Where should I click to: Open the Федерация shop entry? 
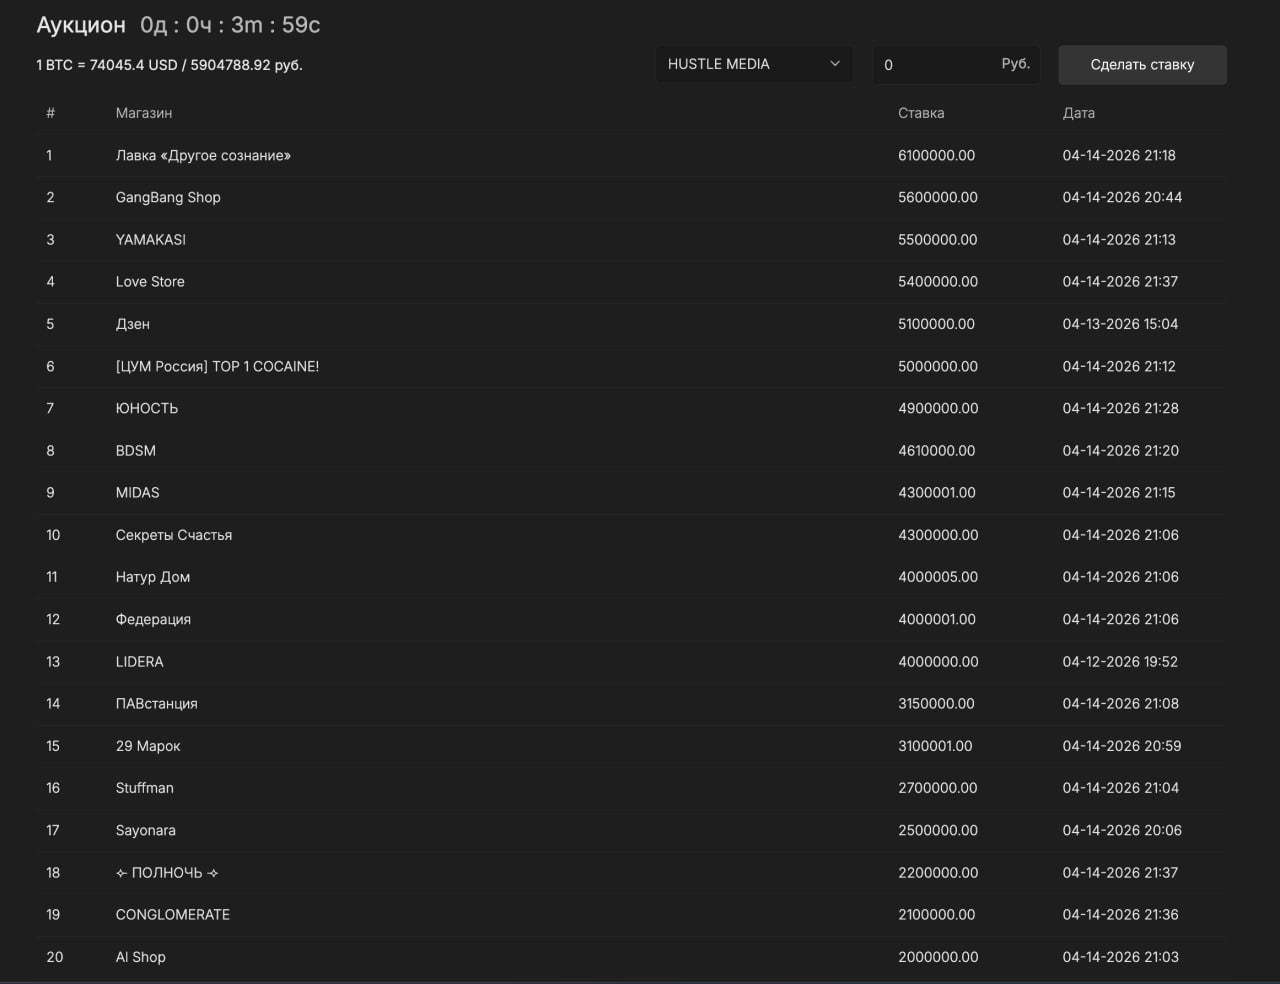coord(153,619)
